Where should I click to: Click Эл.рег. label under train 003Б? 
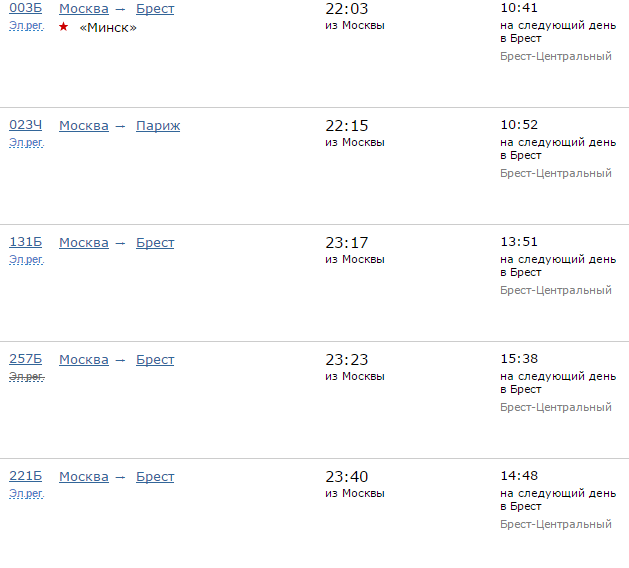pos(26,26)
